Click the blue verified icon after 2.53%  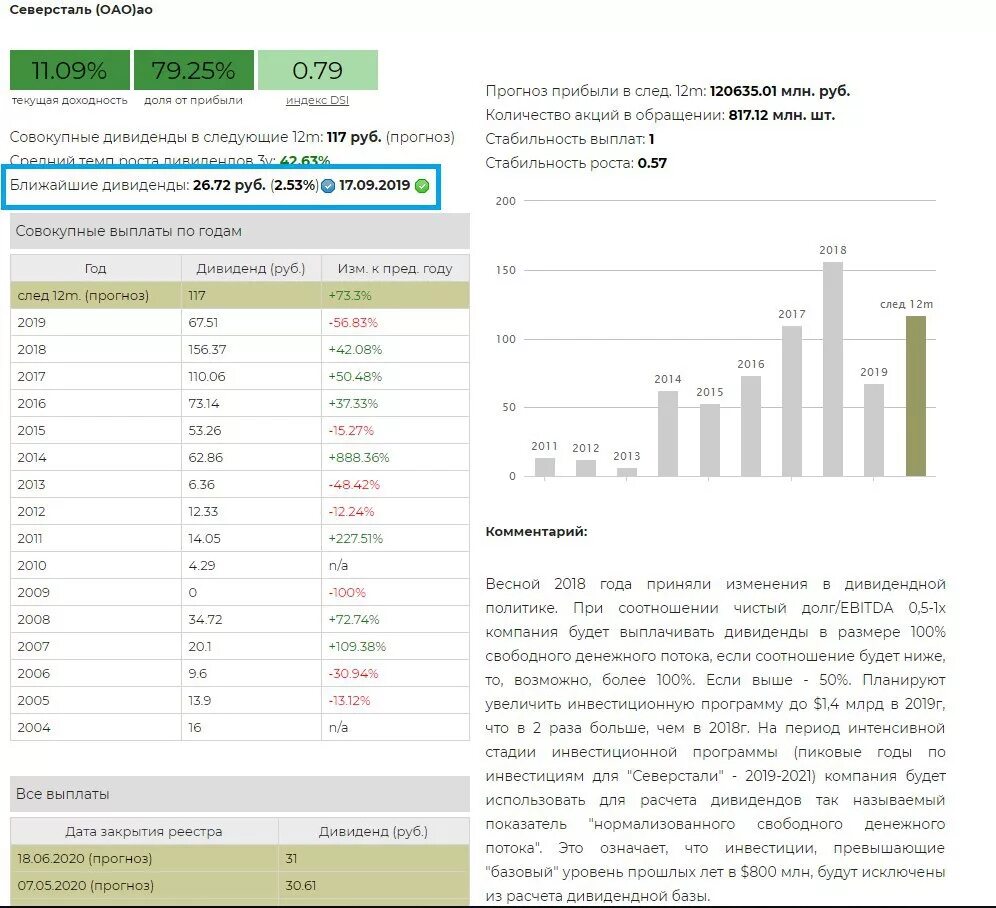(x=328, y=186)
